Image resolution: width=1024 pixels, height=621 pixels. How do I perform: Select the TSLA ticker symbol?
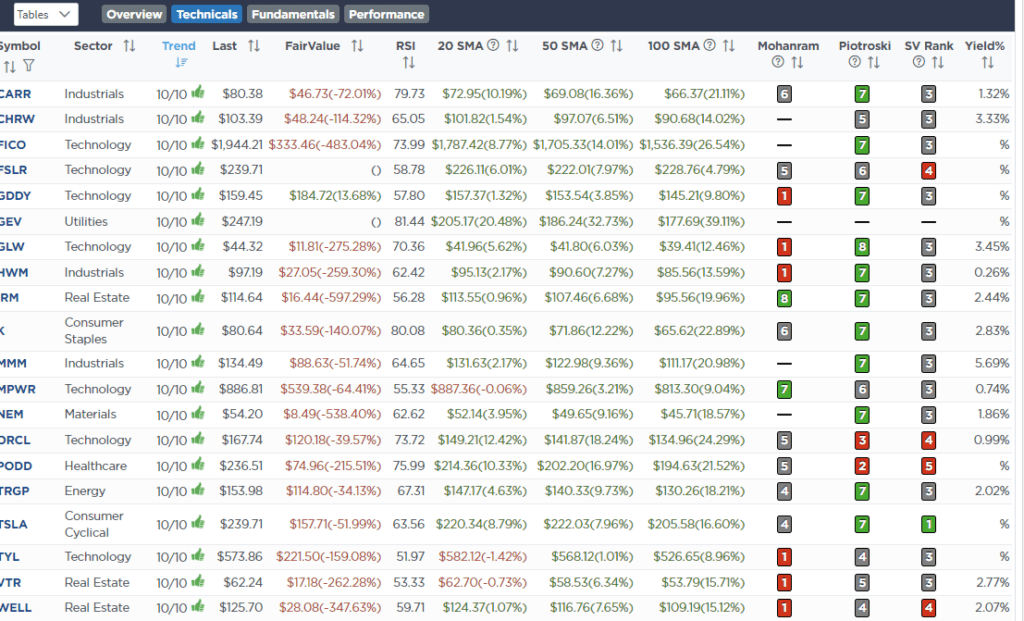(x=11, y=524)
